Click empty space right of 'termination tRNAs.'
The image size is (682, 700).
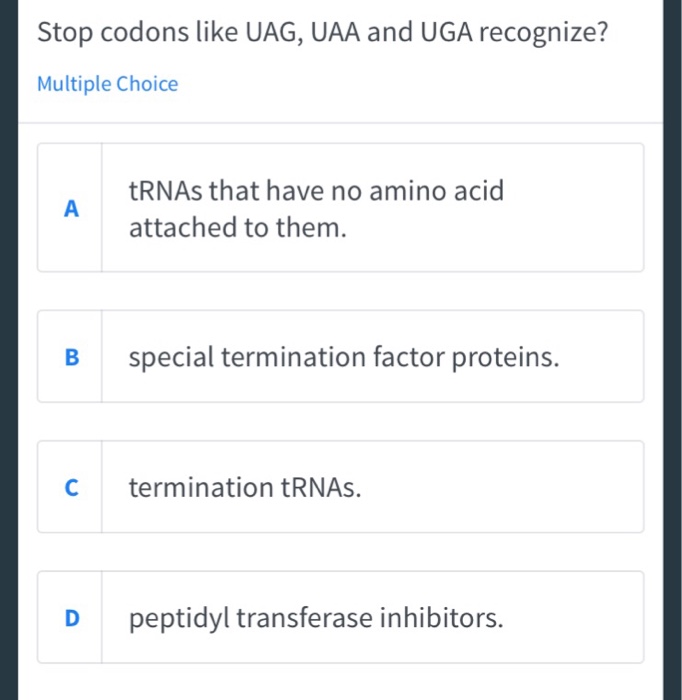pyautogui.click(x=500, y=488)
